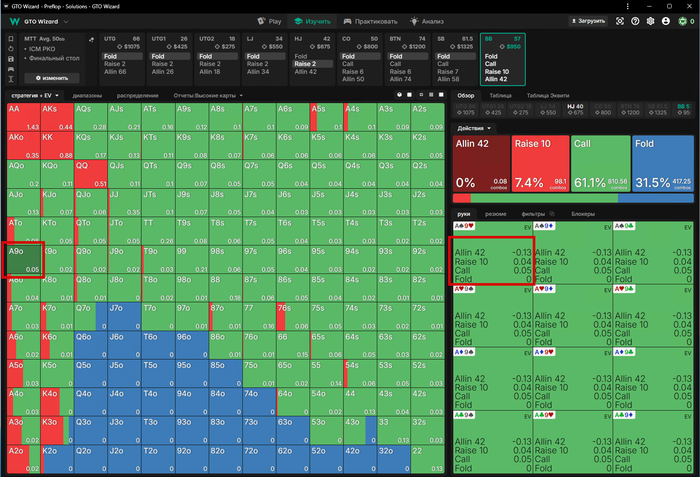Switch to the руки tab
This screenshot has height=477, width=700.
pyautogui.click(x=464, y=214)
